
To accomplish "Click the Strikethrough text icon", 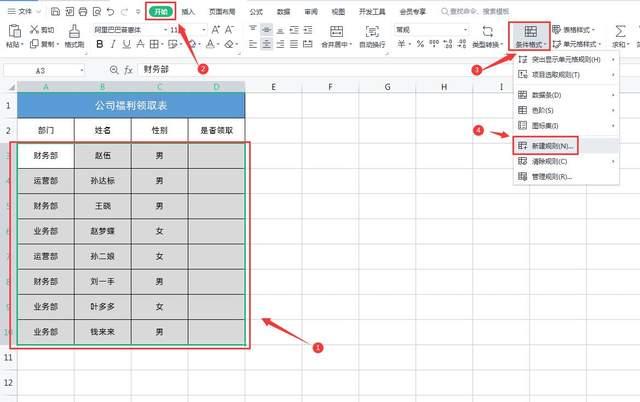I will point(140,44).
